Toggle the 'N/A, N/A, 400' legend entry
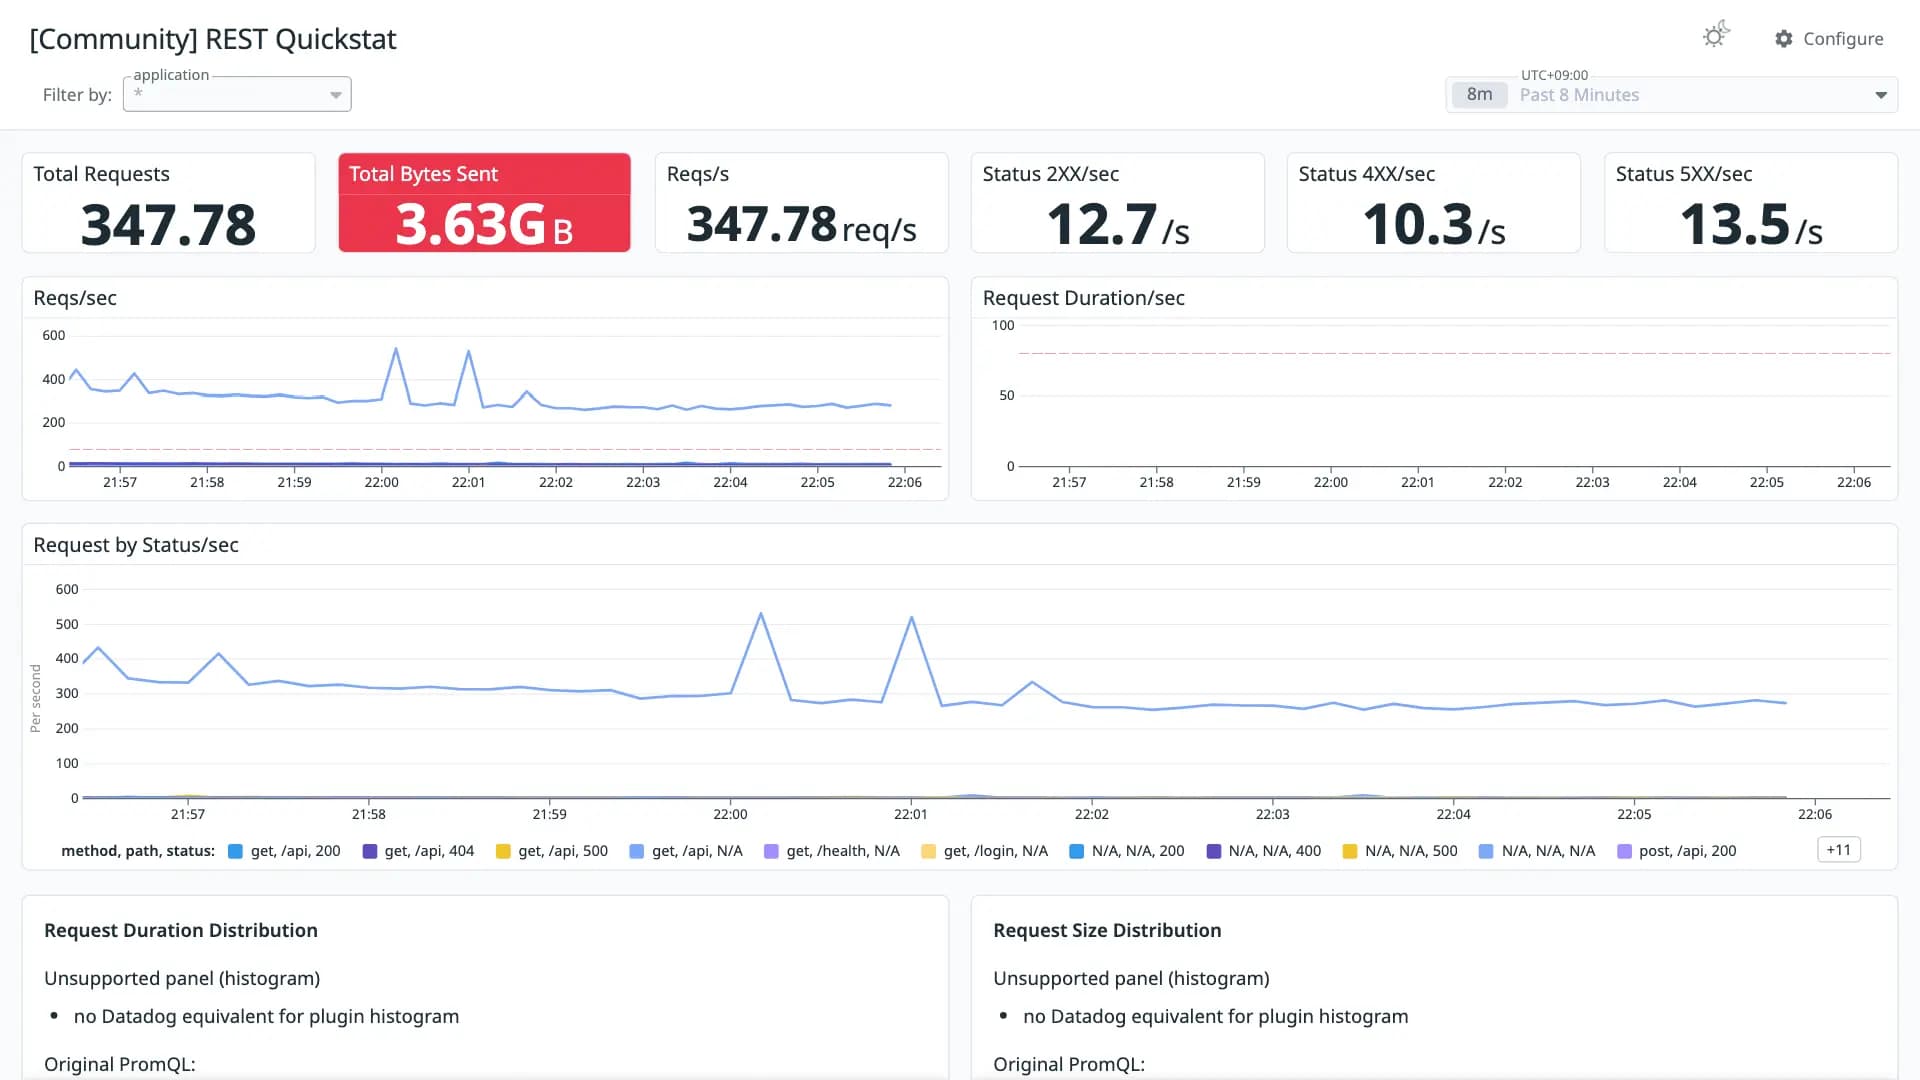The width and height of the screenshot is (1920, 1080). pos(1264,851)
